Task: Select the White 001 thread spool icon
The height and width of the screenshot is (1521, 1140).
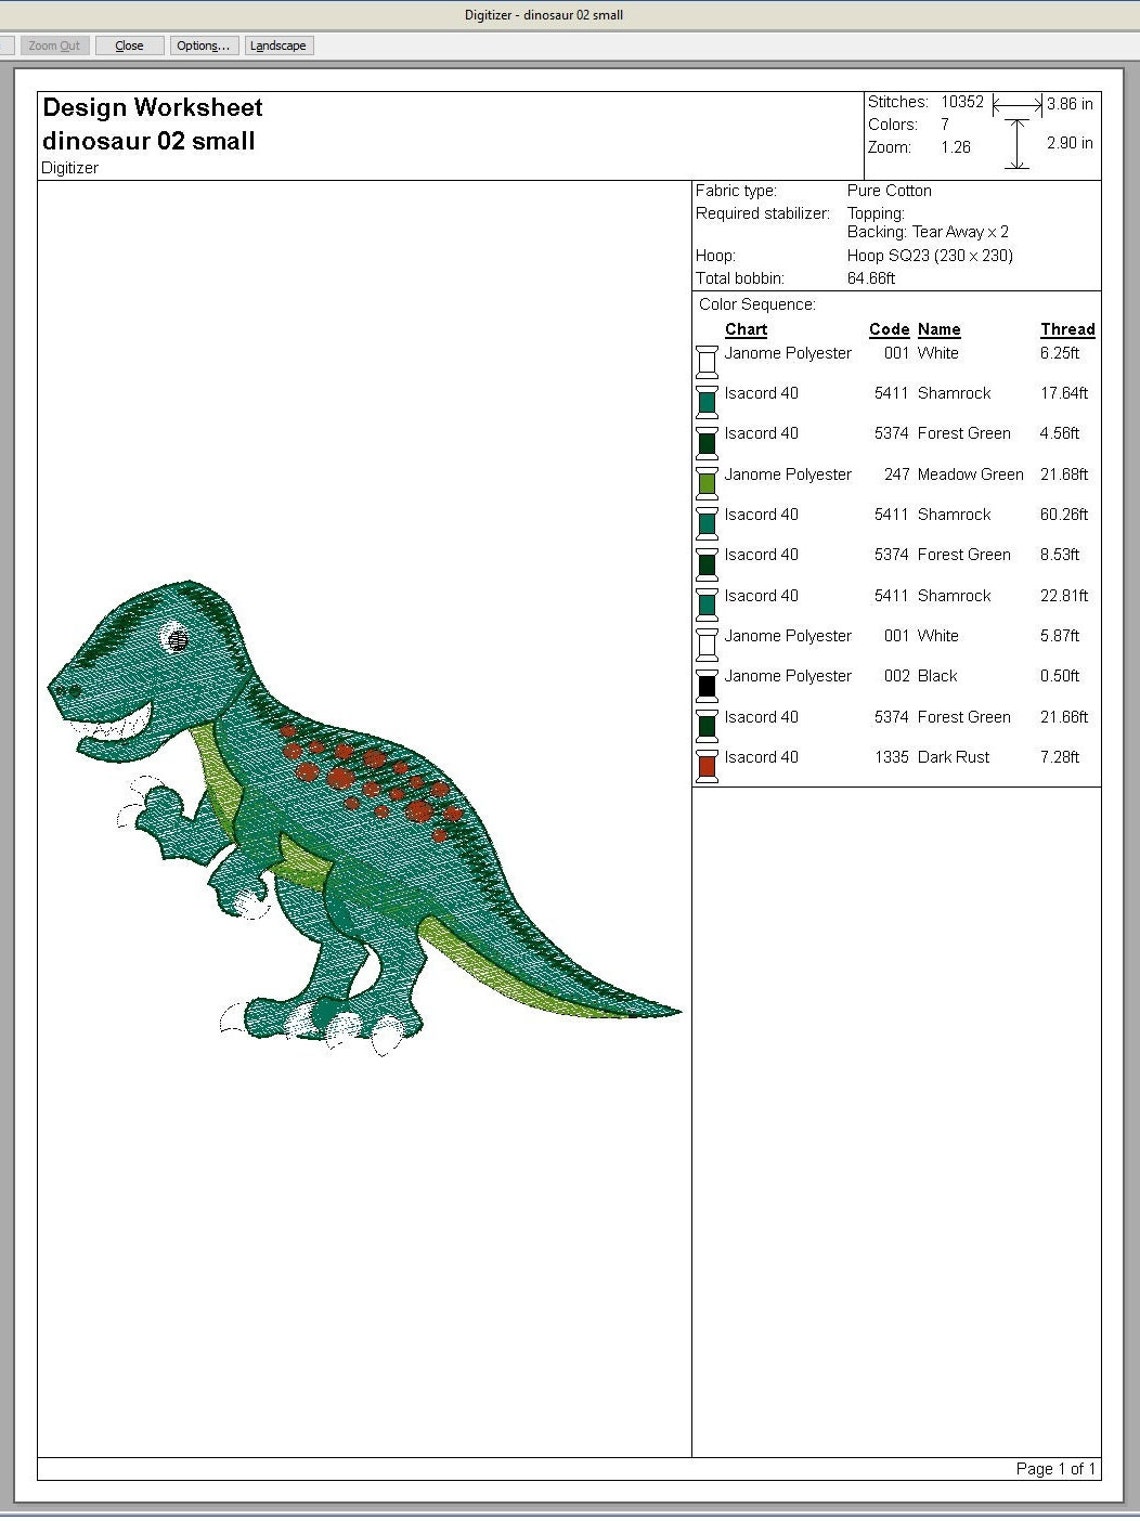Action: tap(707, 360)
